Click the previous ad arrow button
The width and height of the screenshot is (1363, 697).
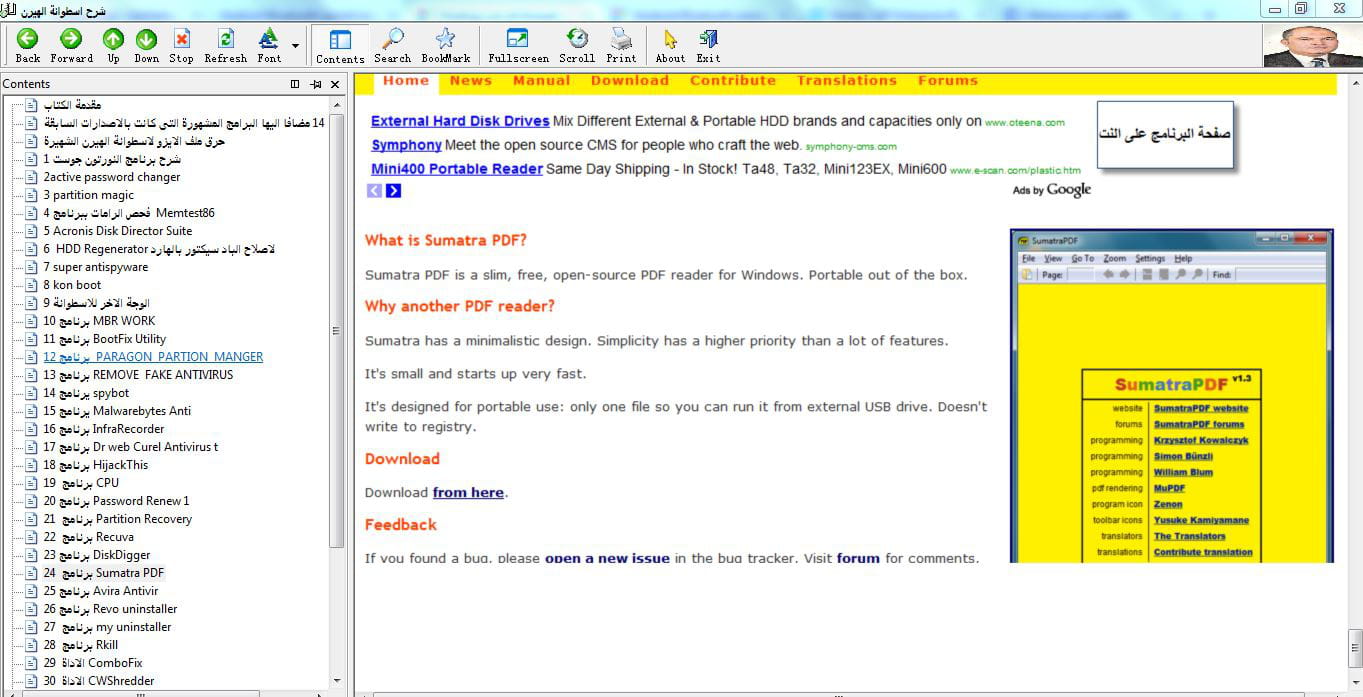pos(374,190)
